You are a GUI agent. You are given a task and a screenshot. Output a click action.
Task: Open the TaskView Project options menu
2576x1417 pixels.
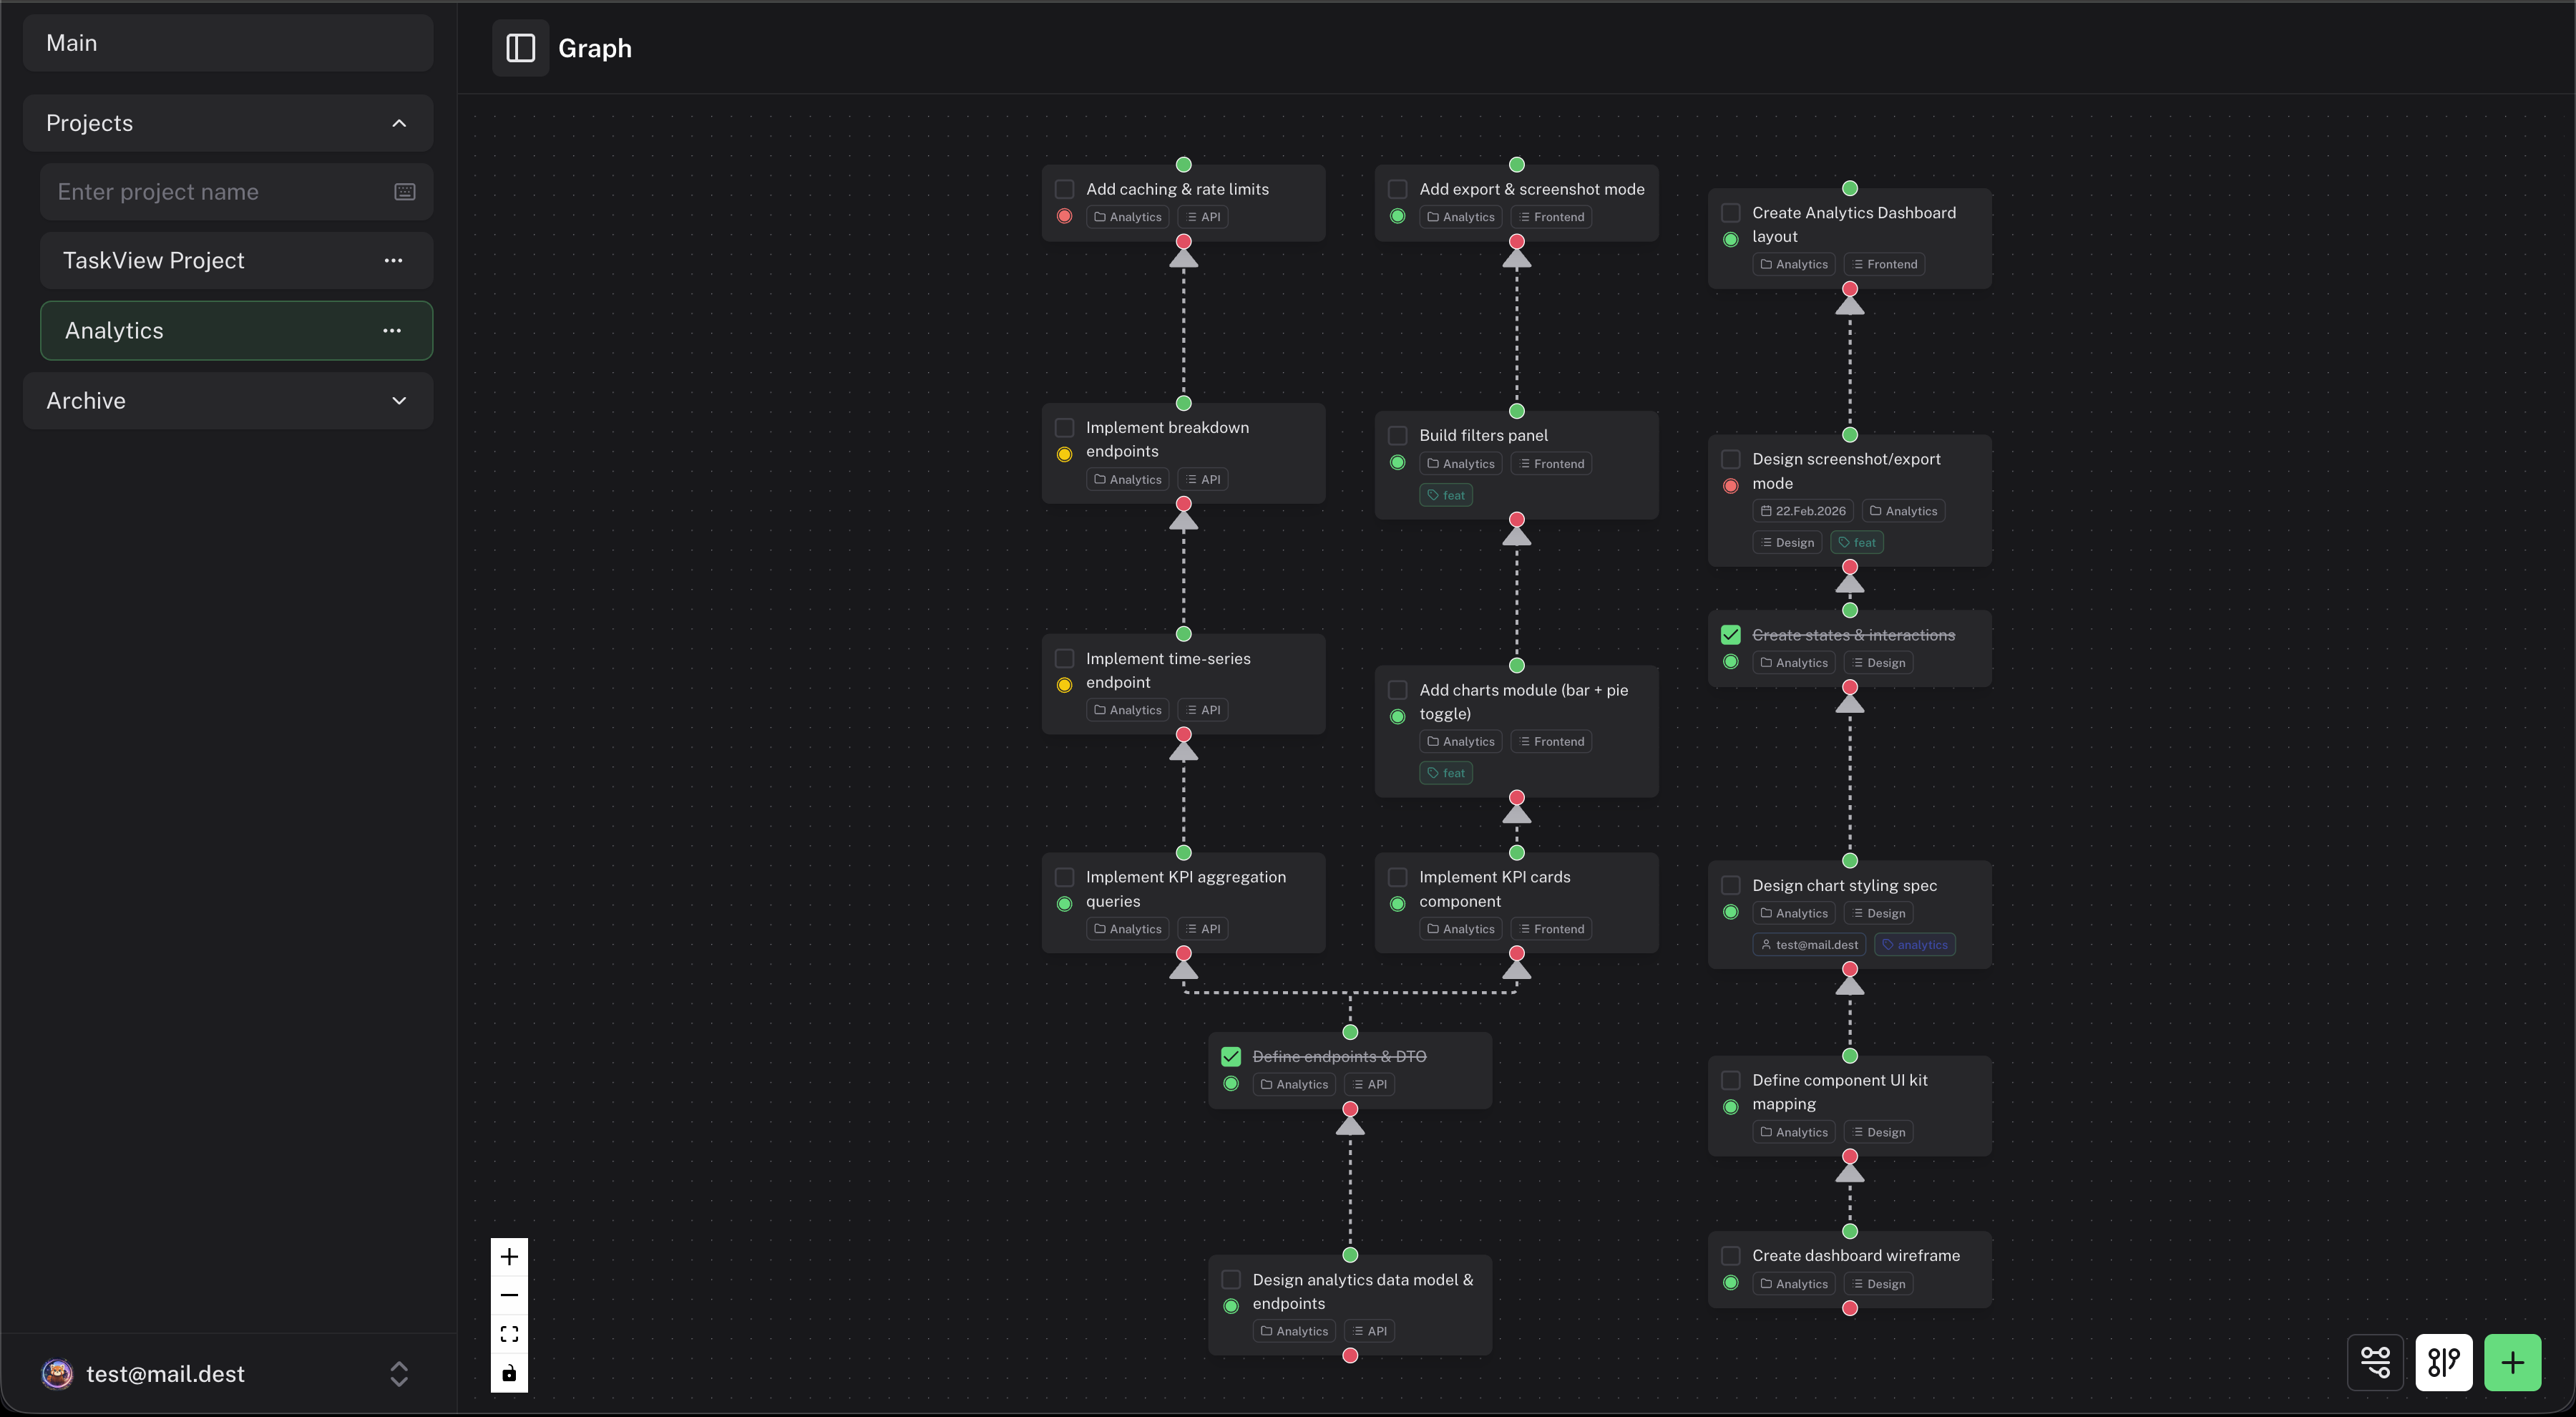tap(394, 260)
